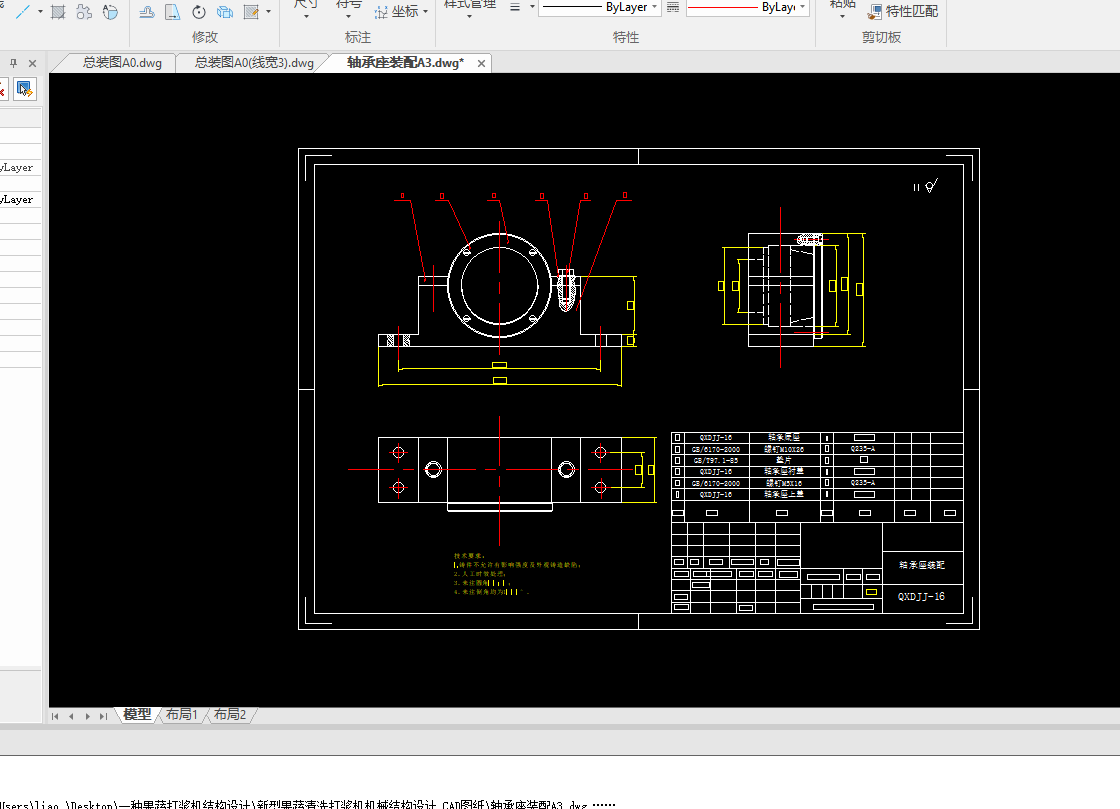
Task: Open the 布局1 layout tab
Action: [181, 715]
